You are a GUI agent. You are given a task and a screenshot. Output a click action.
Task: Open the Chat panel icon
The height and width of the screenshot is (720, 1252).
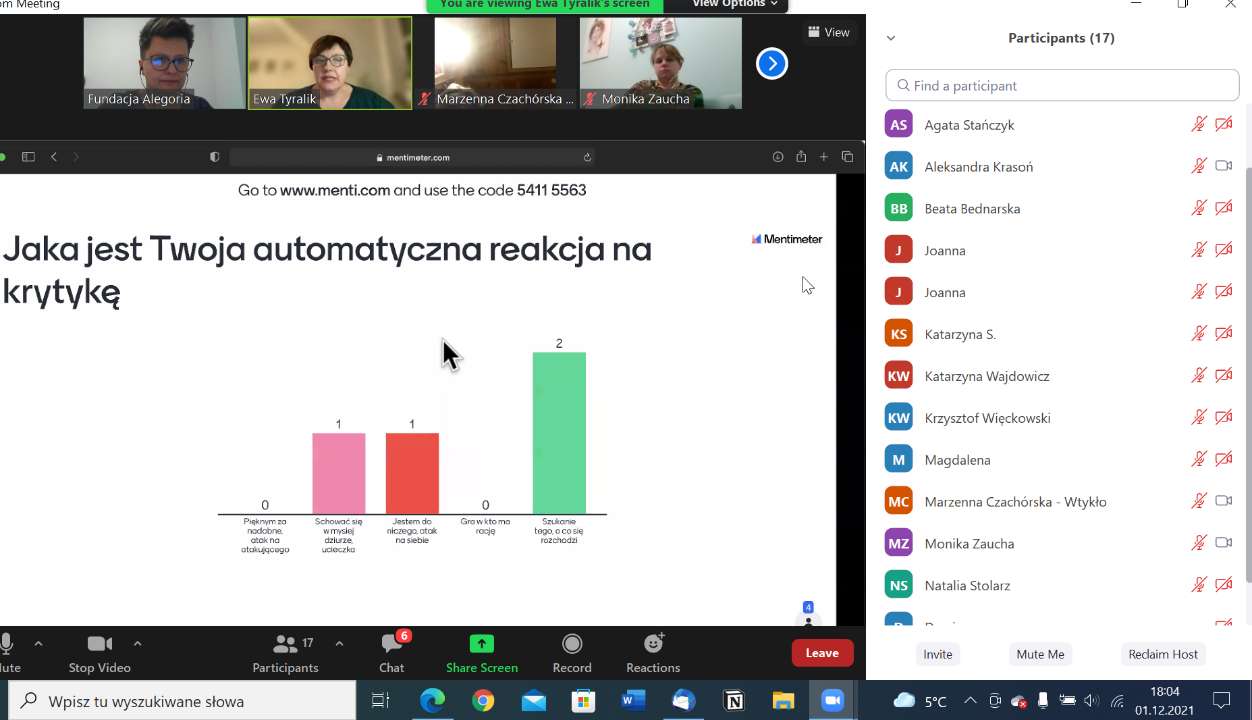pos(392,644)
